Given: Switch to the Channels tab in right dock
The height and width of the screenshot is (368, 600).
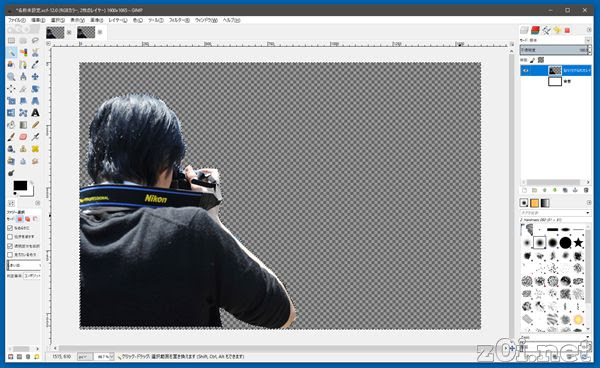Looking at the screenshot, I should click(x=535, y=30).
